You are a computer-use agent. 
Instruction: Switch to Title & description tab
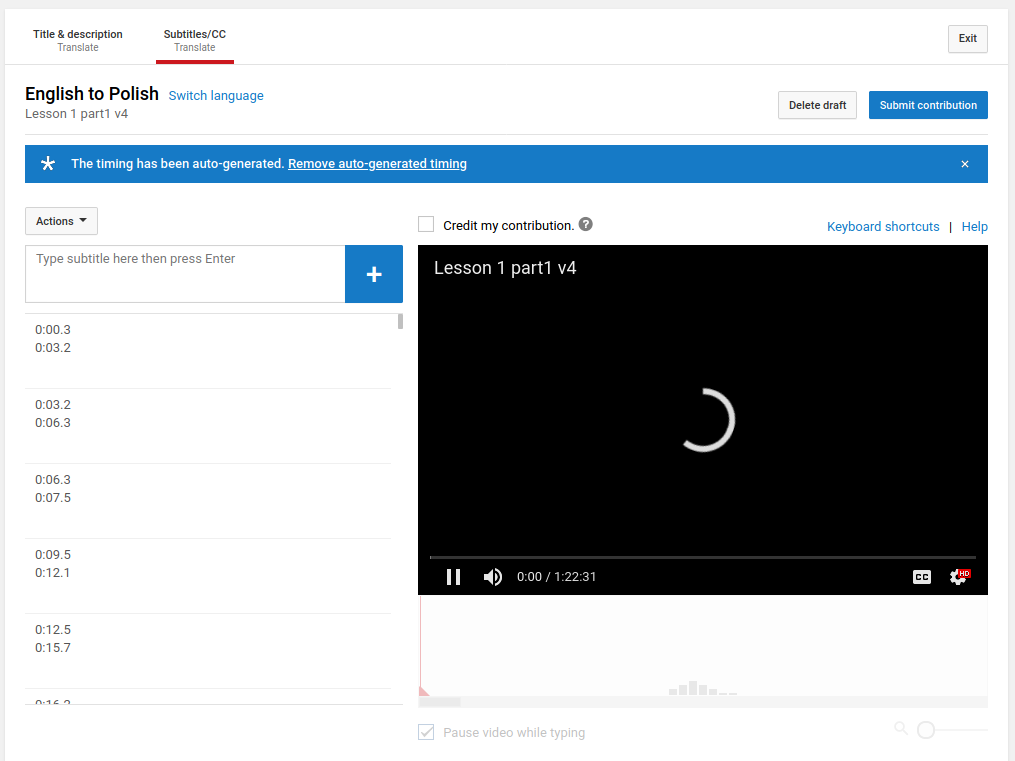[78, 40]
